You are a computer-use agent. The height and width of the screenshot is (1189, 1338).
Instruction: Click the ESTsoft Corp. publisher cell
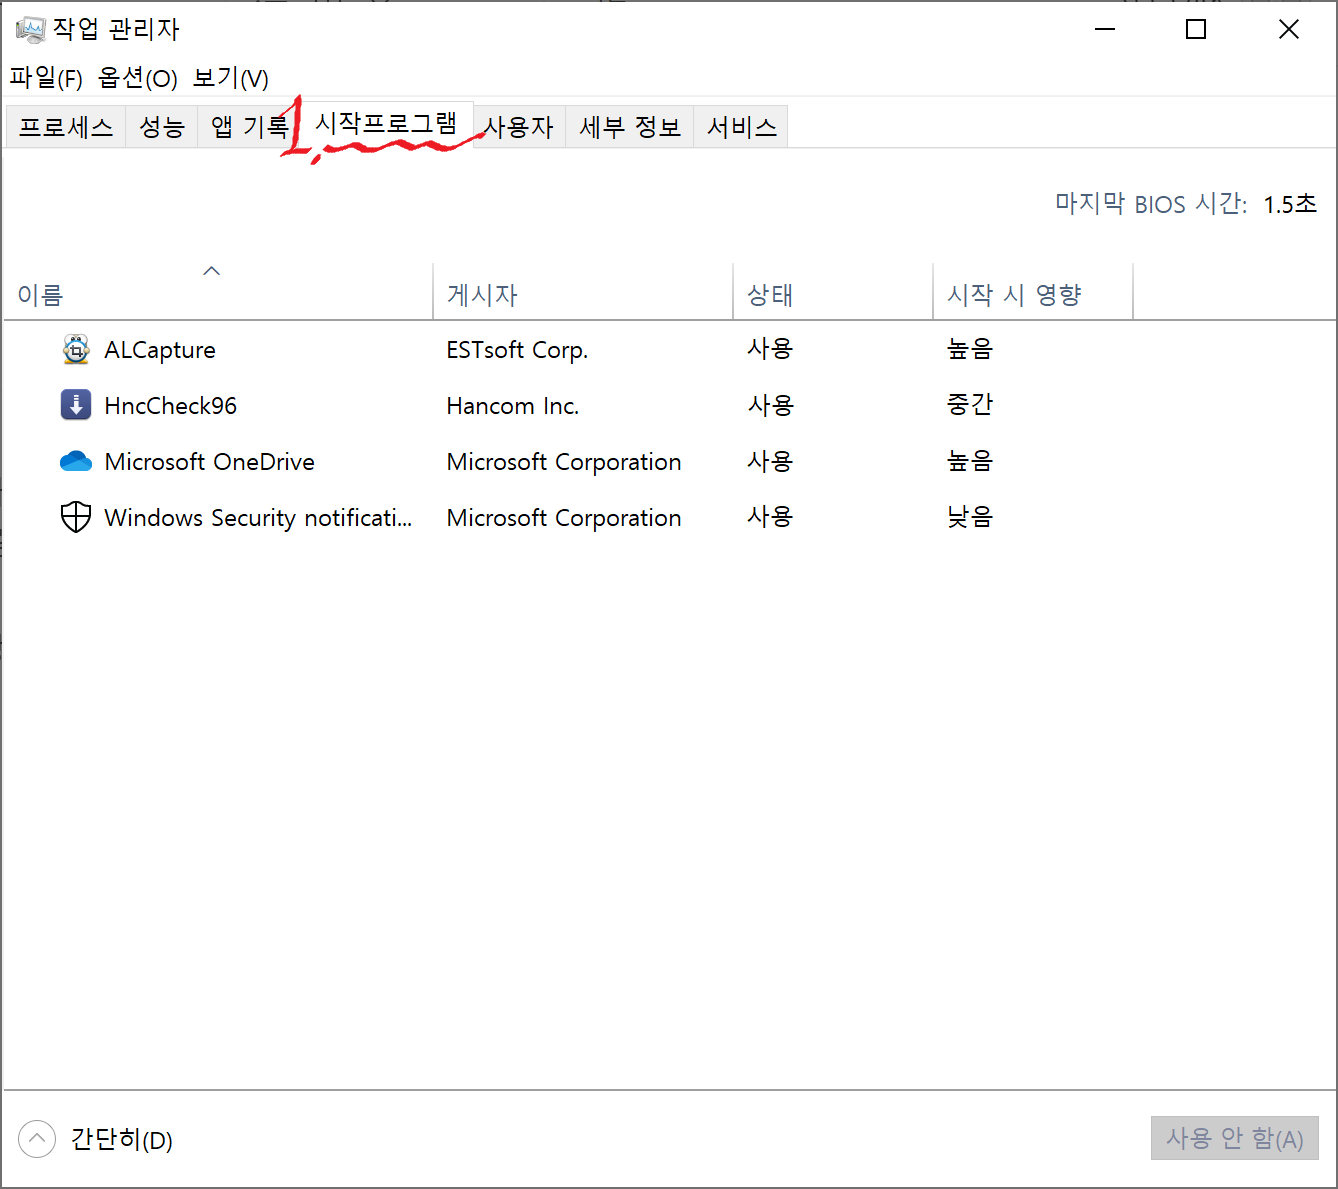[517, 350]
